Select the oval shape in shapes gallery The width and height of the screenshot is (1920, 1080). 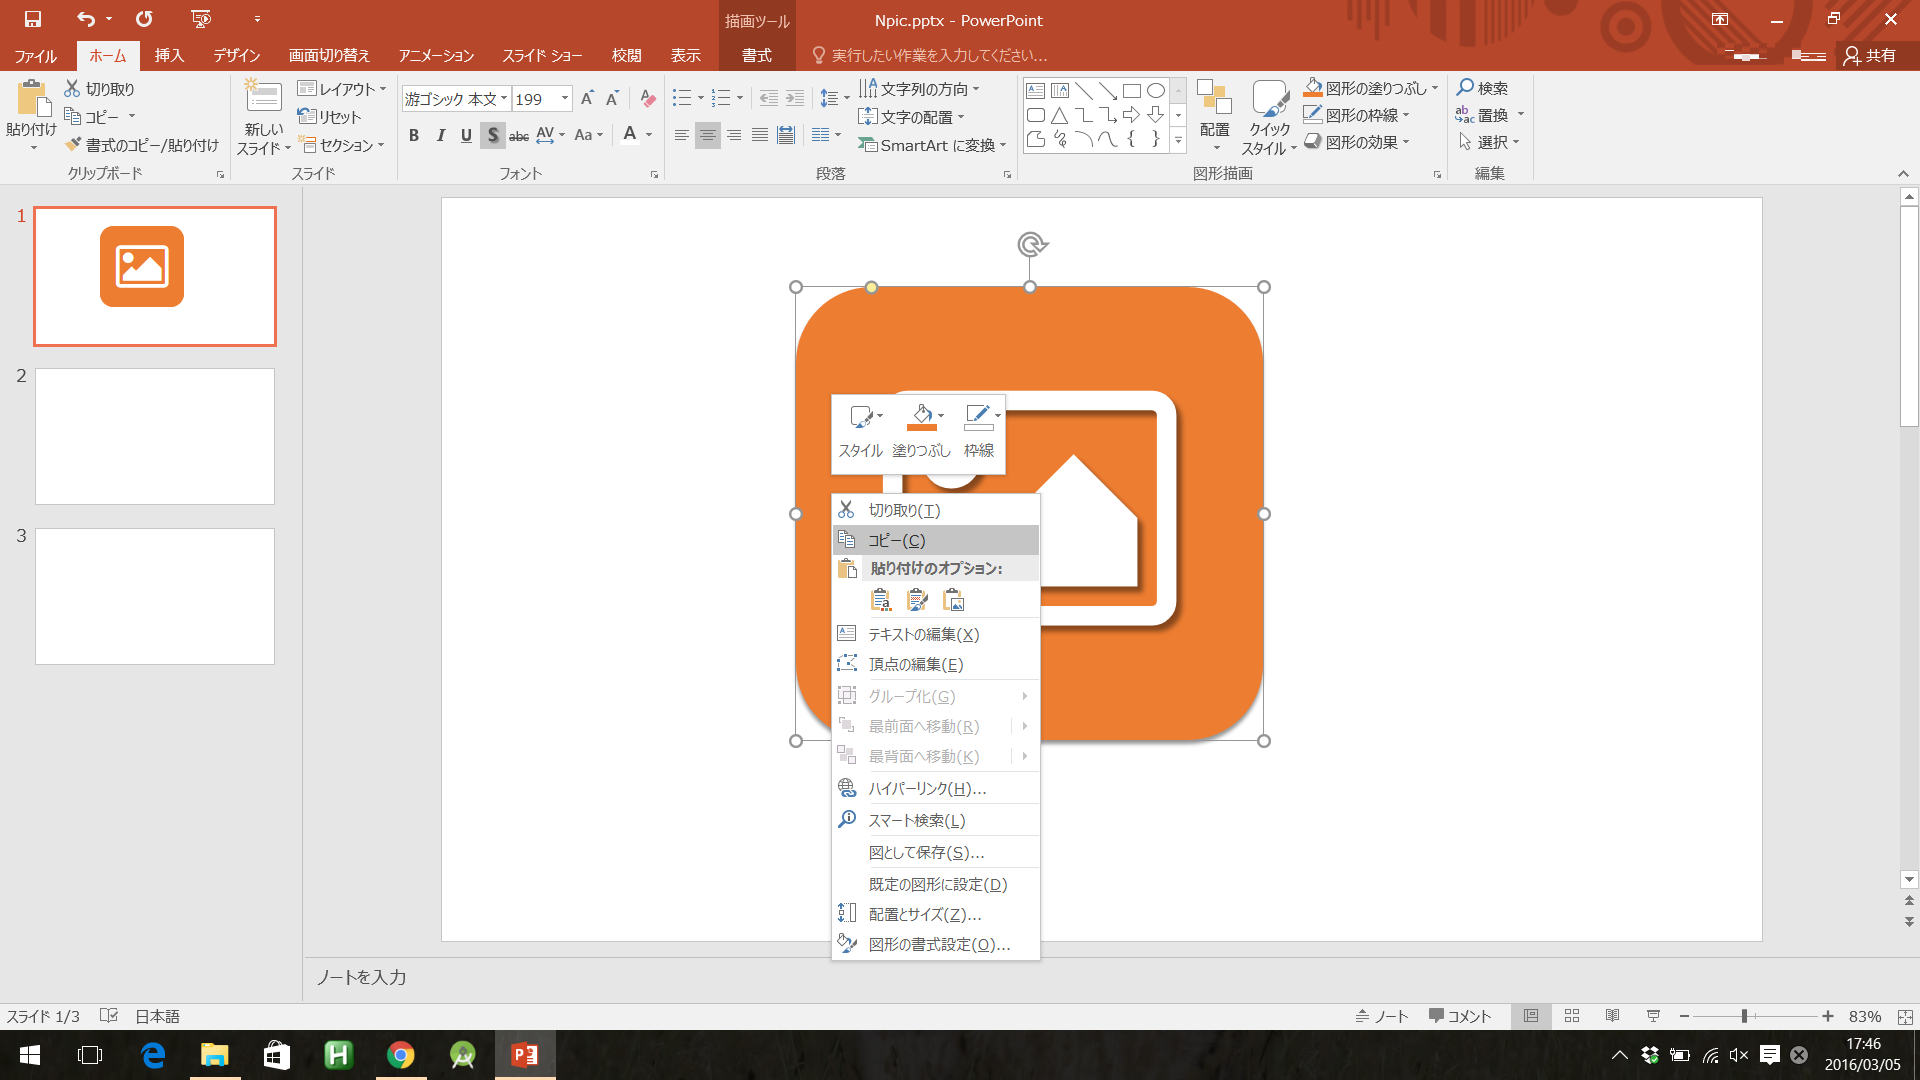click(1155, 91)
